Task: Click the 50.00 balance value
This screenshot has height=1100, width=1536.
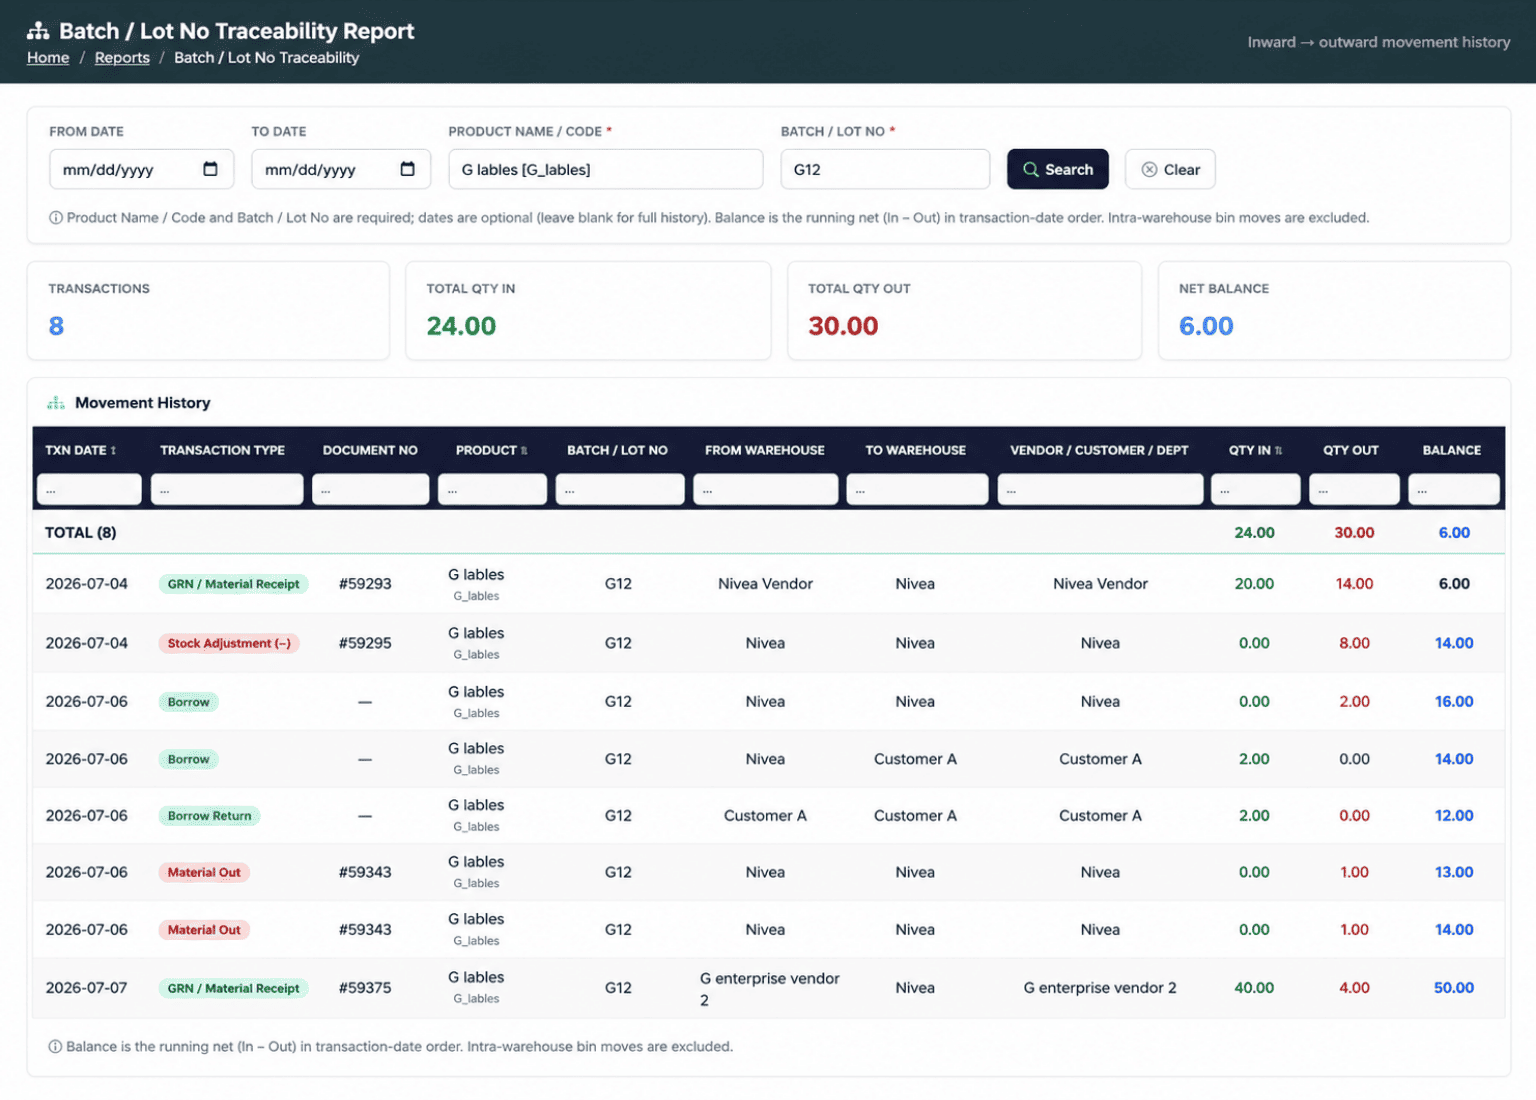Action: [1454, 988]
